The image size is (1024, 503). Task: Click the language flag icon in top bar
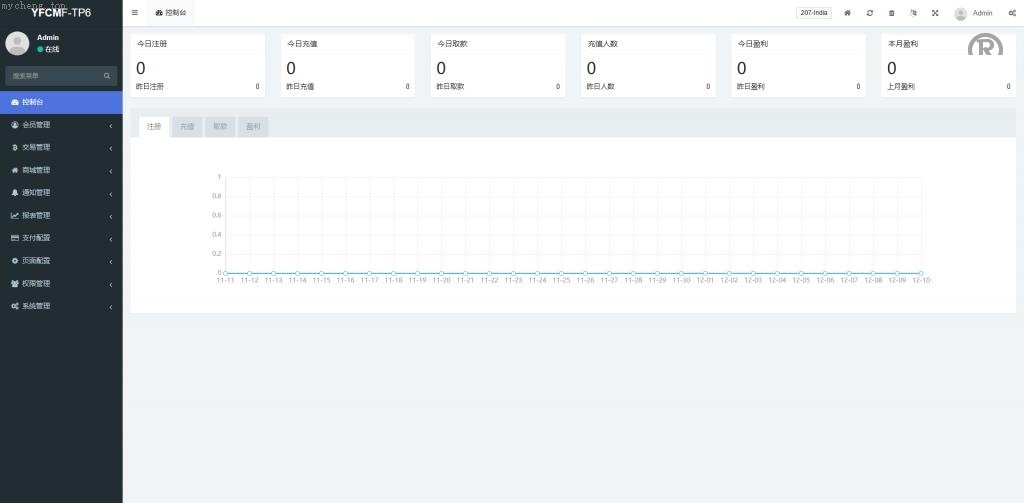coord(913,13)
